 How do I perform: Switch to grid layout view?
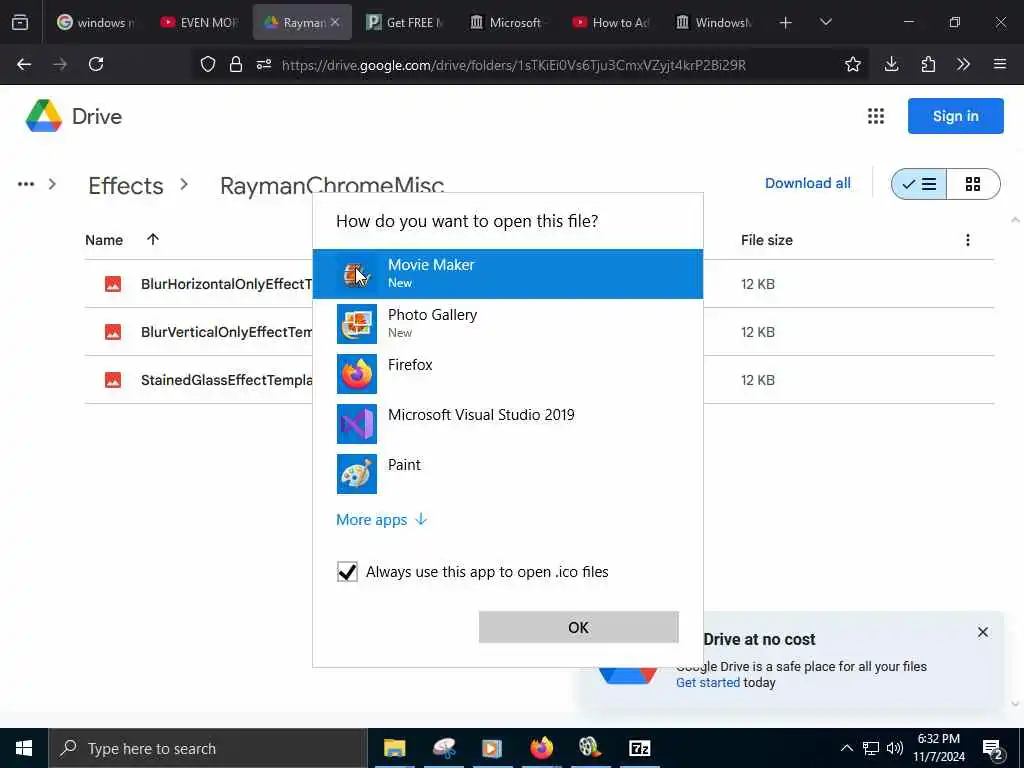click(973, 184)
